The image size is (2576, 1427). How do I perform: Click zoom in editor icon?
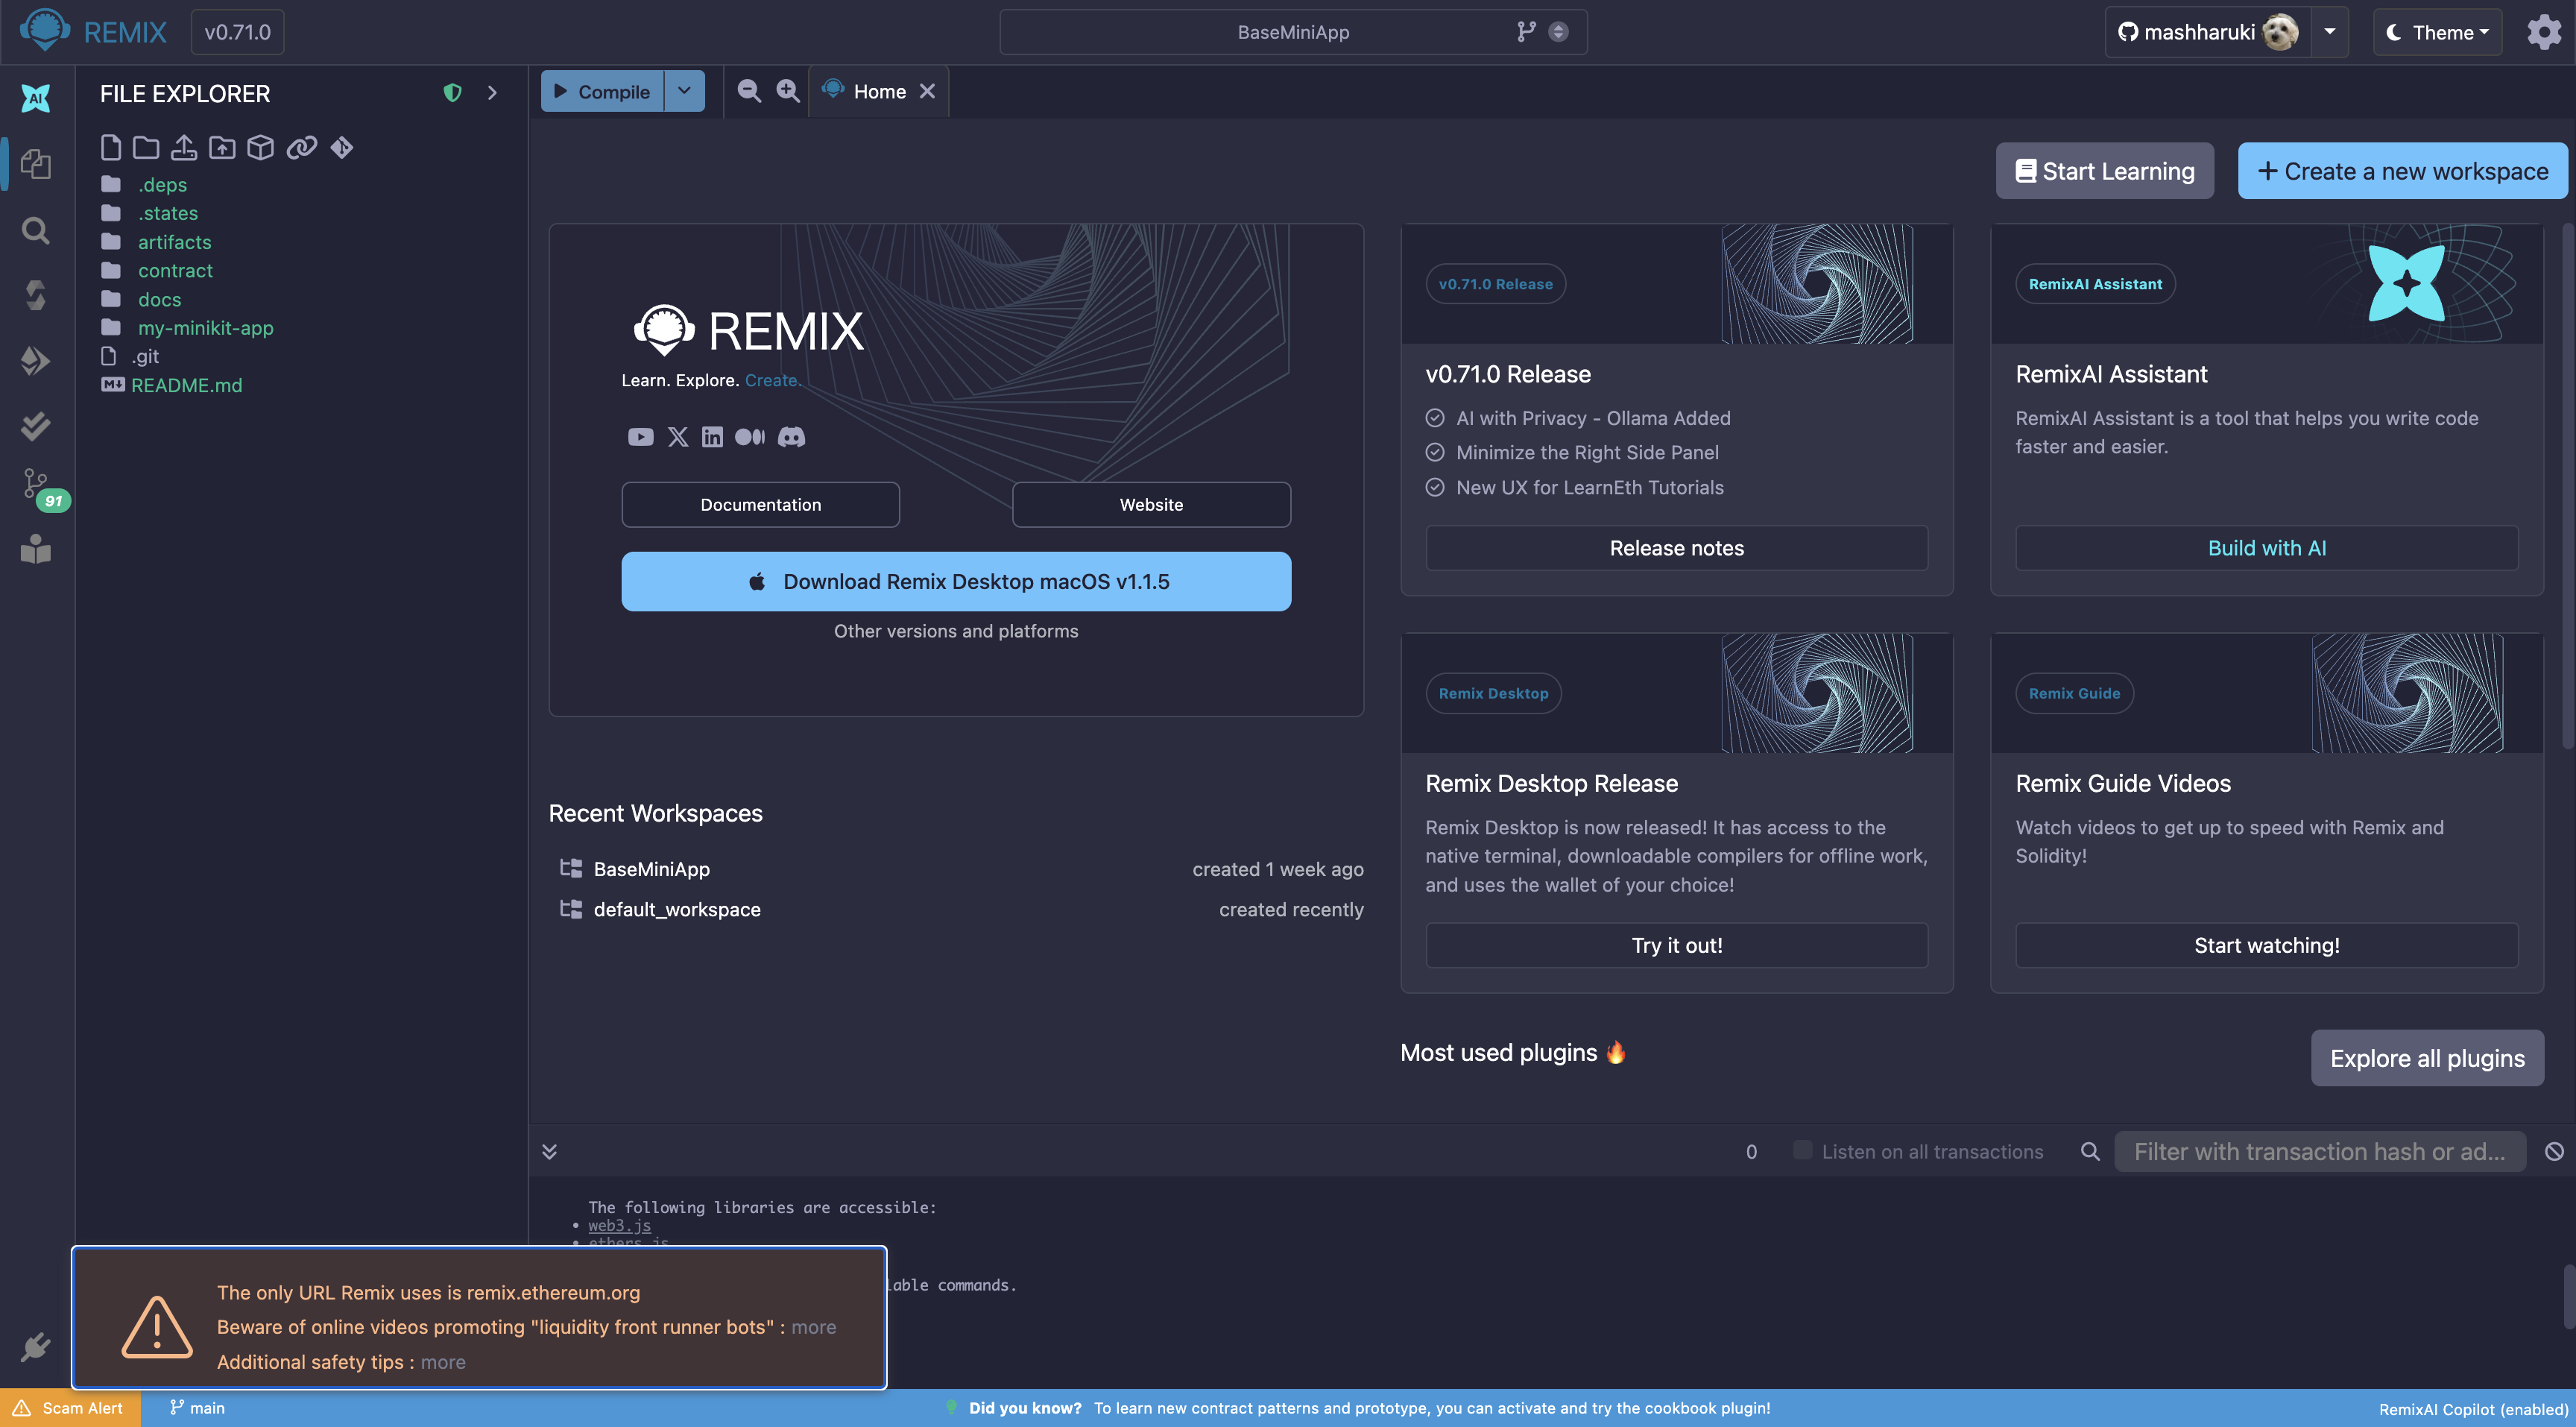pyautogui.click(x=788, y=91)
